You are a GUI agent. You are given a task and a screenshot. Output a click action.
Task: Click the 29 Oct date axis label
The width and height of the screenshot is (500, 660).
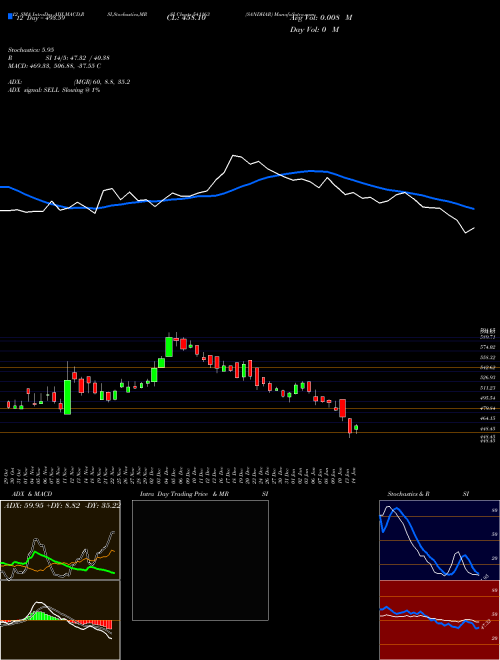8,475
